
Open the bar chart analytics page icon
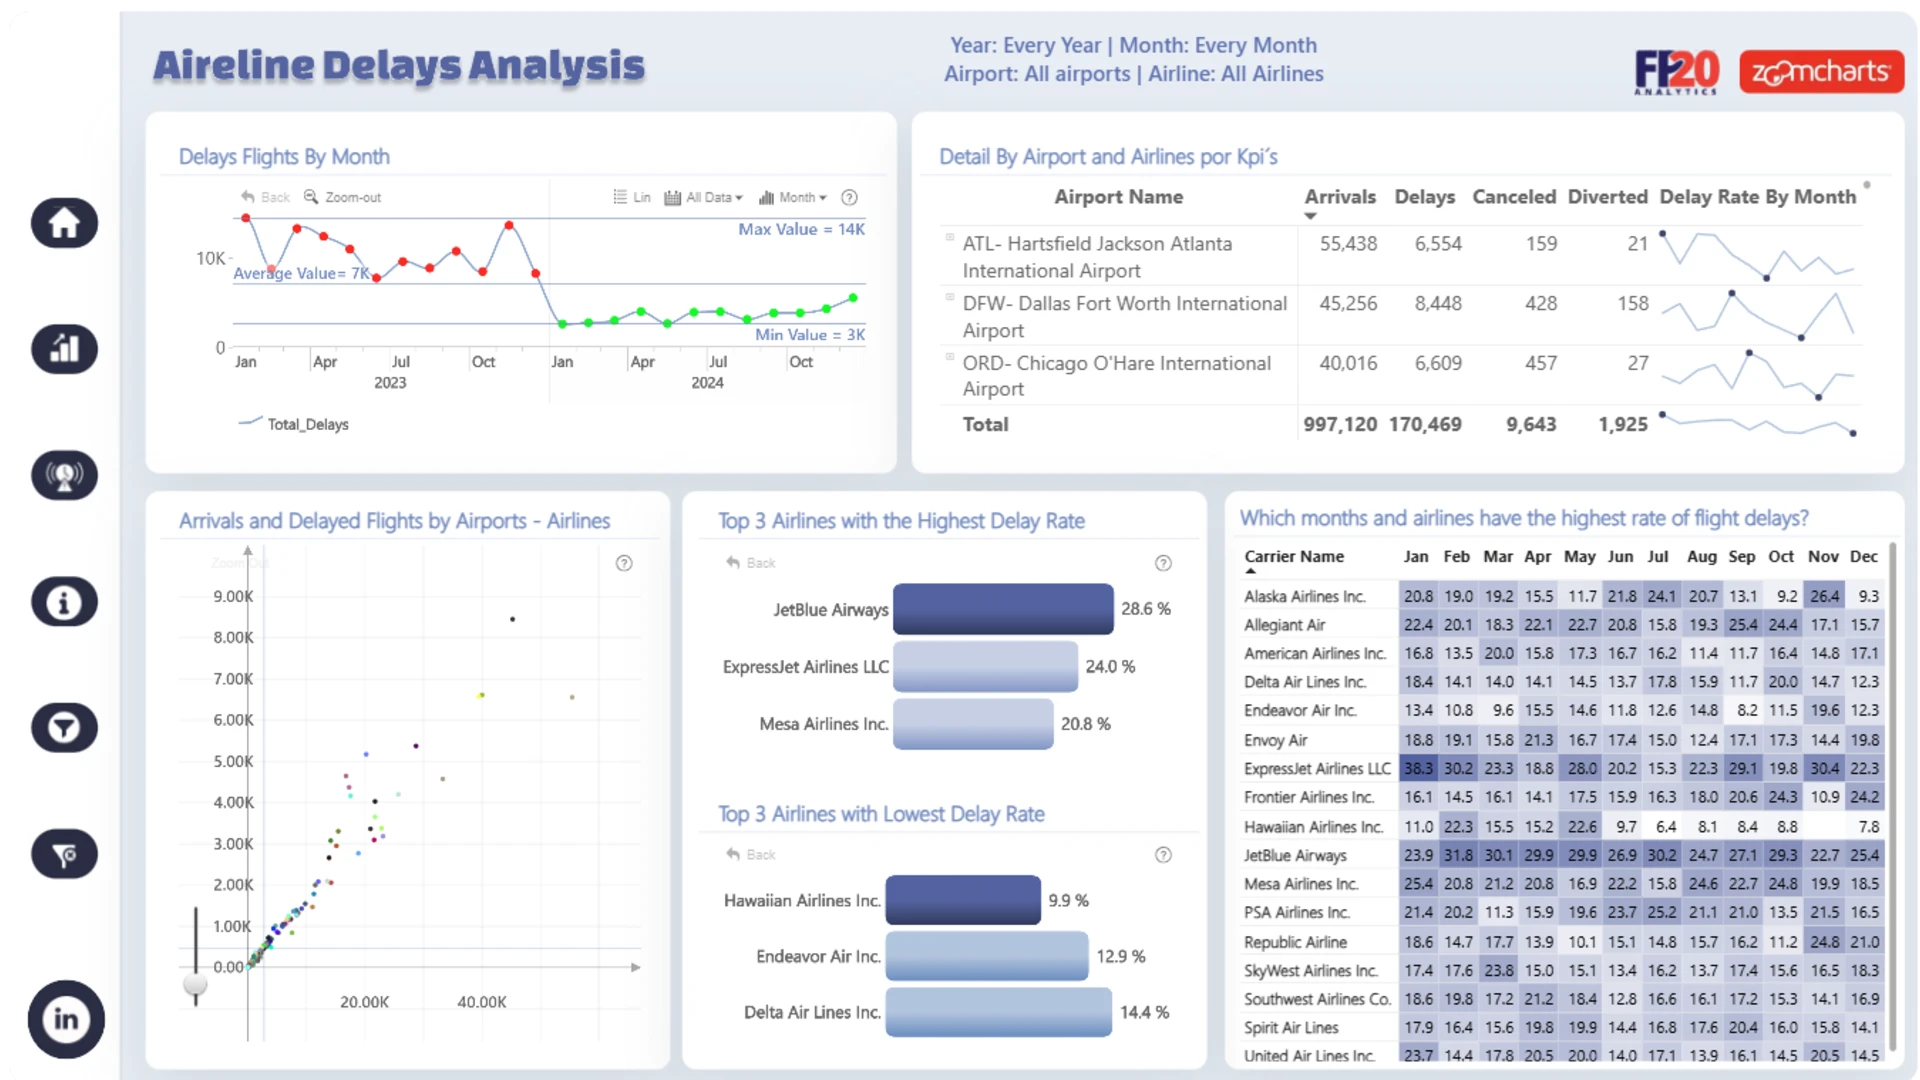[64, 348]
